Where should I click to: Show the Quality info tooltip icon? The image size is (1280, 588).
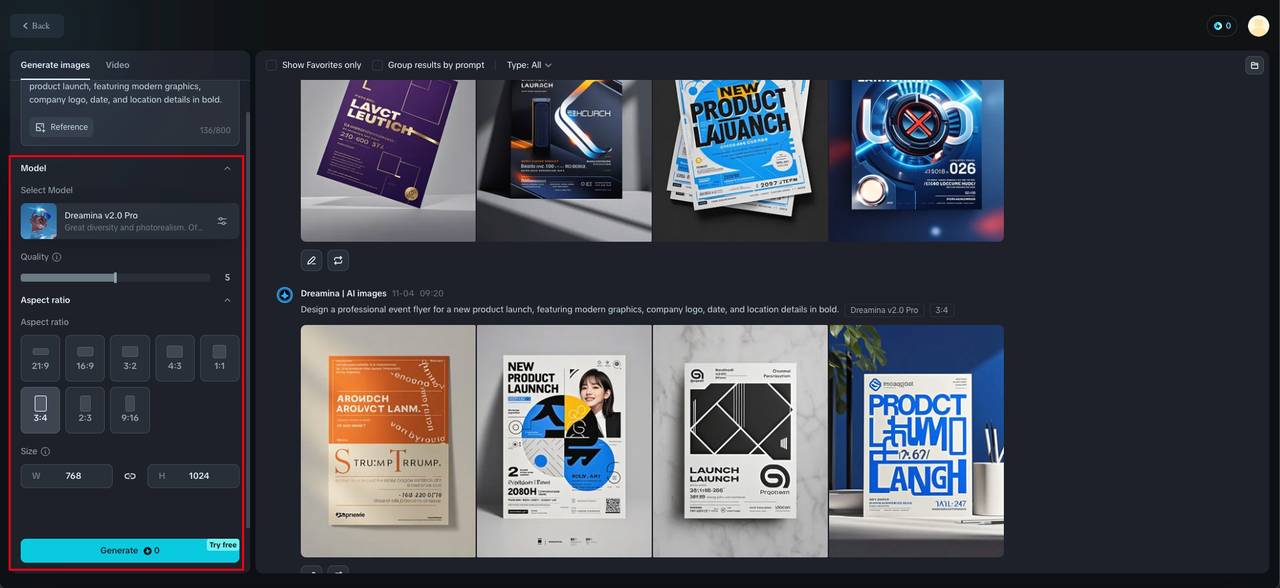pyautogui.click(x=56, y=257)
